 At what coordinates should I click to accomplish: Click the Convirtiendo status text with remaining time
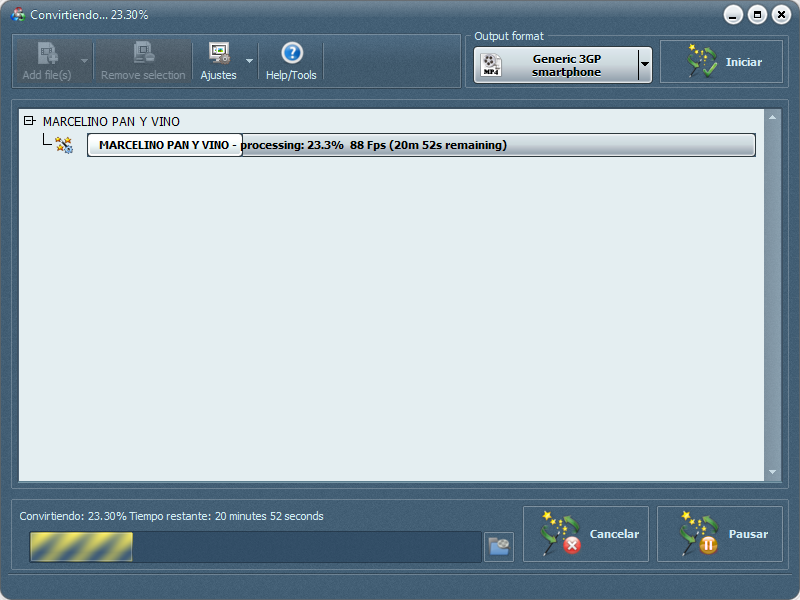coord(171,516)
